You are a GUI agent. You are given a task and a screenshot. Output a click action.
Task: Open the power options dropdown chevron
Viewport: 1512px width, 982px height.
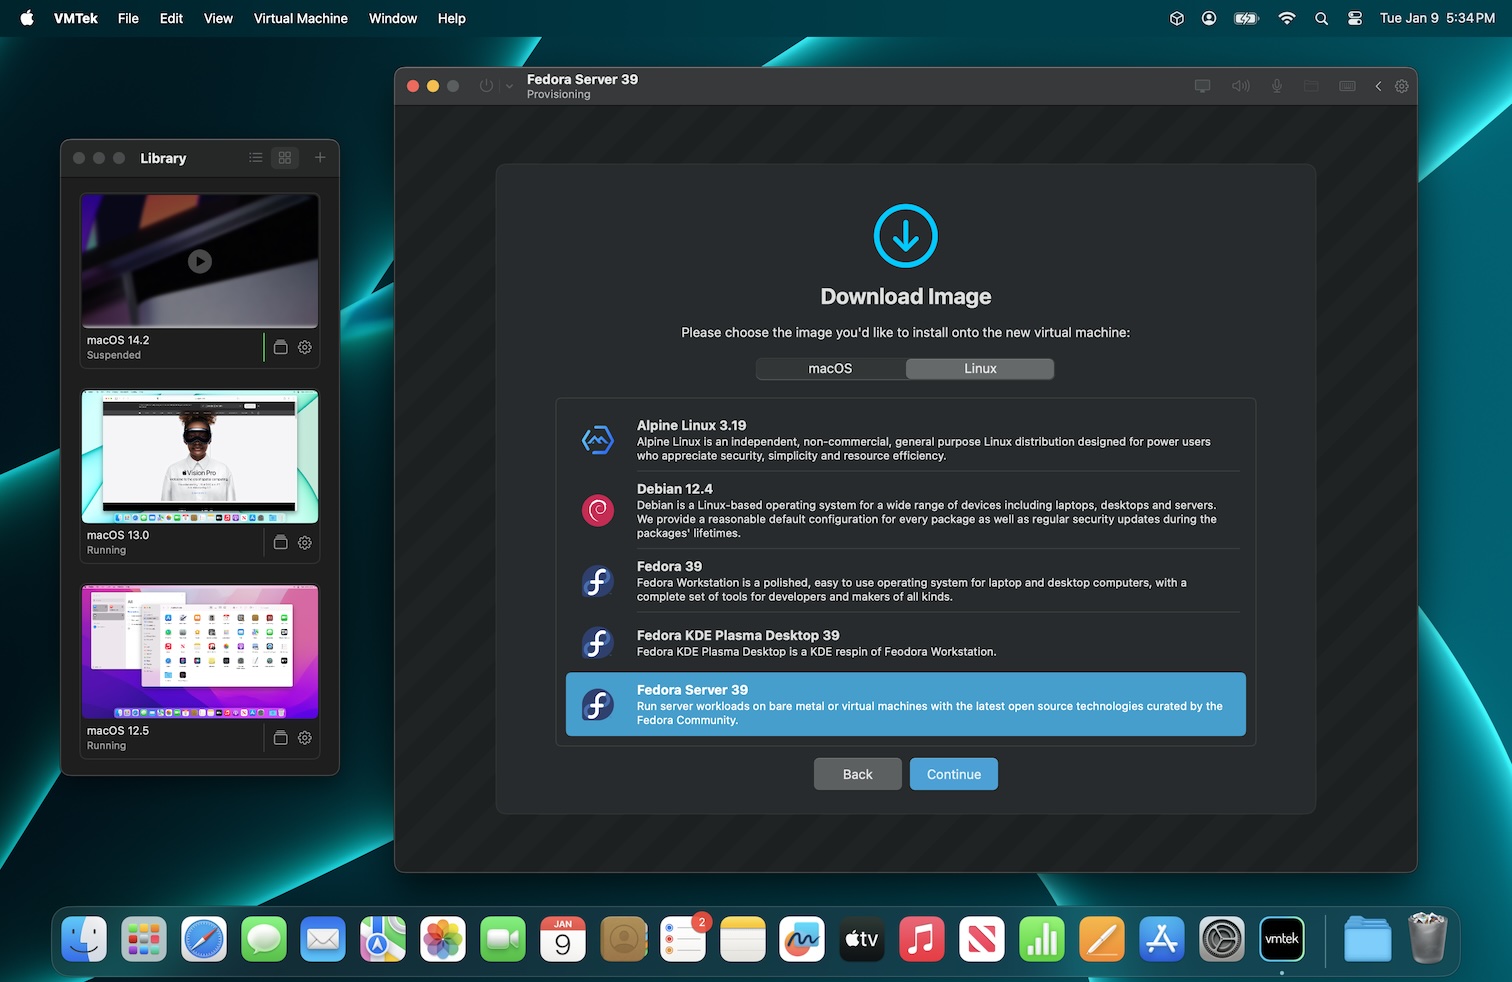click(x=509, y=86)
